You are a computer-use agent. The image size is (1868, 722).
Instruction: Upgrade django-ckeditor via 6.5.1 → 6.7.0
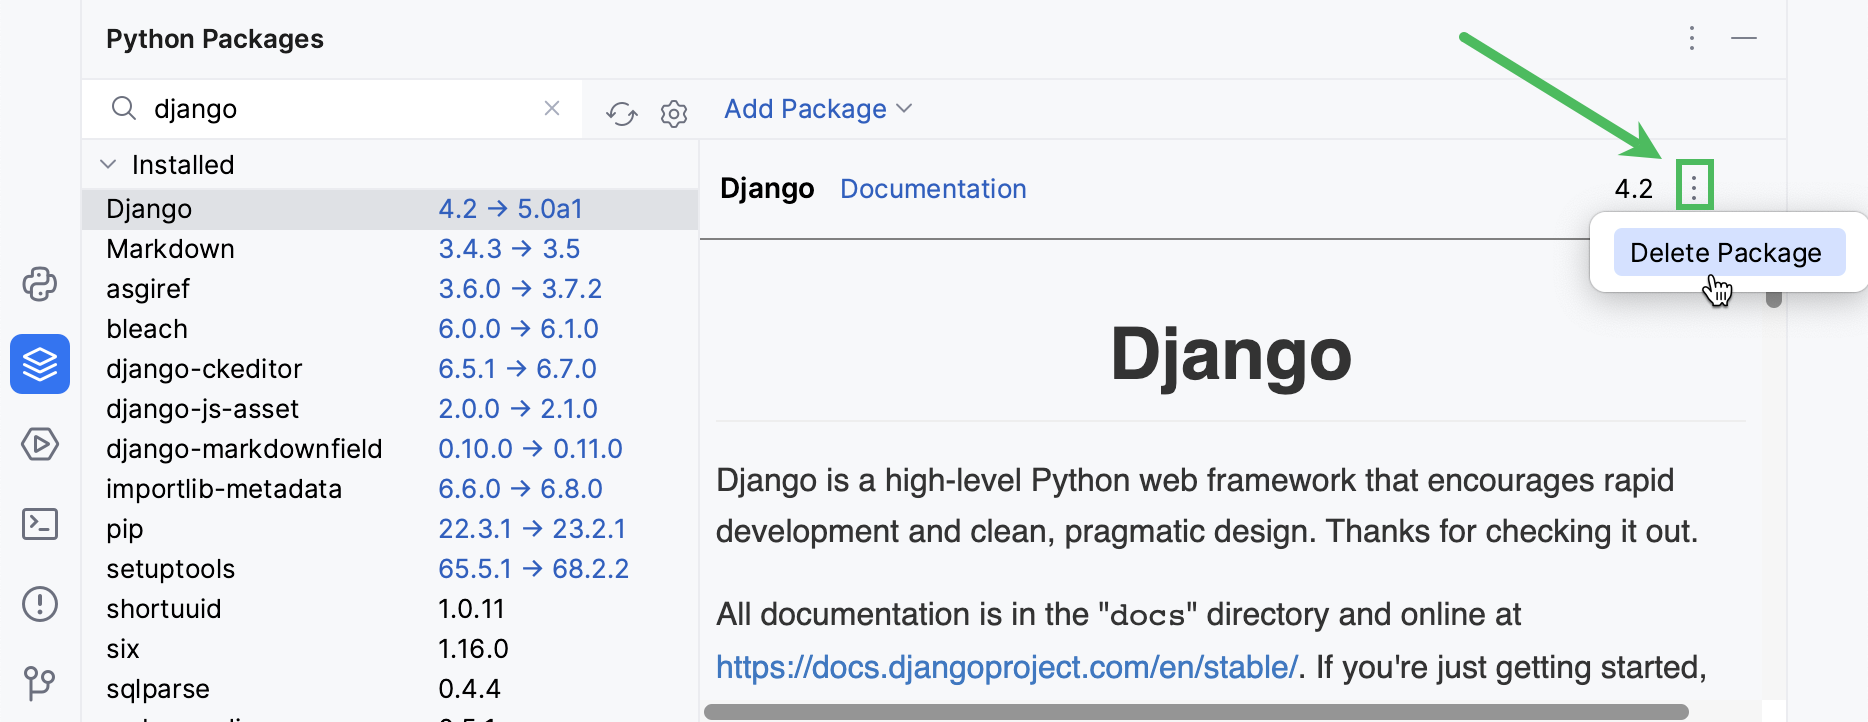click(517, 369)
